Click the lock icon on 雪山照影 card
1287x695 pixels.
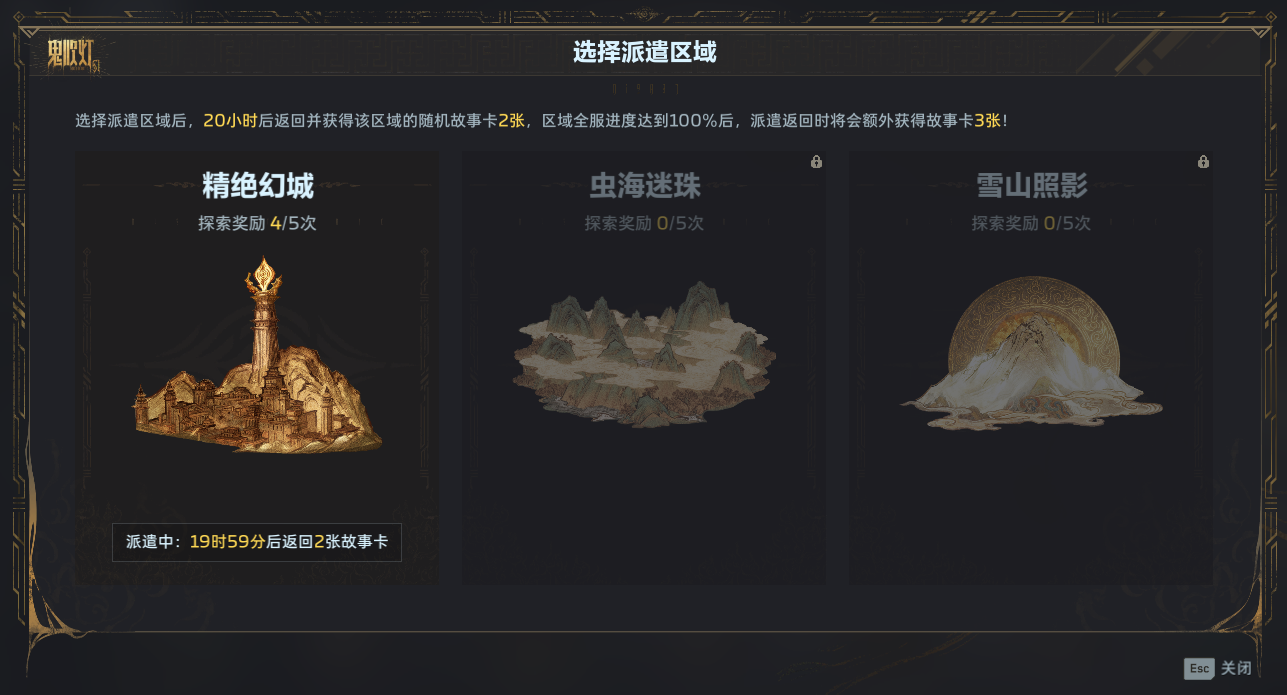[1203, 162]
